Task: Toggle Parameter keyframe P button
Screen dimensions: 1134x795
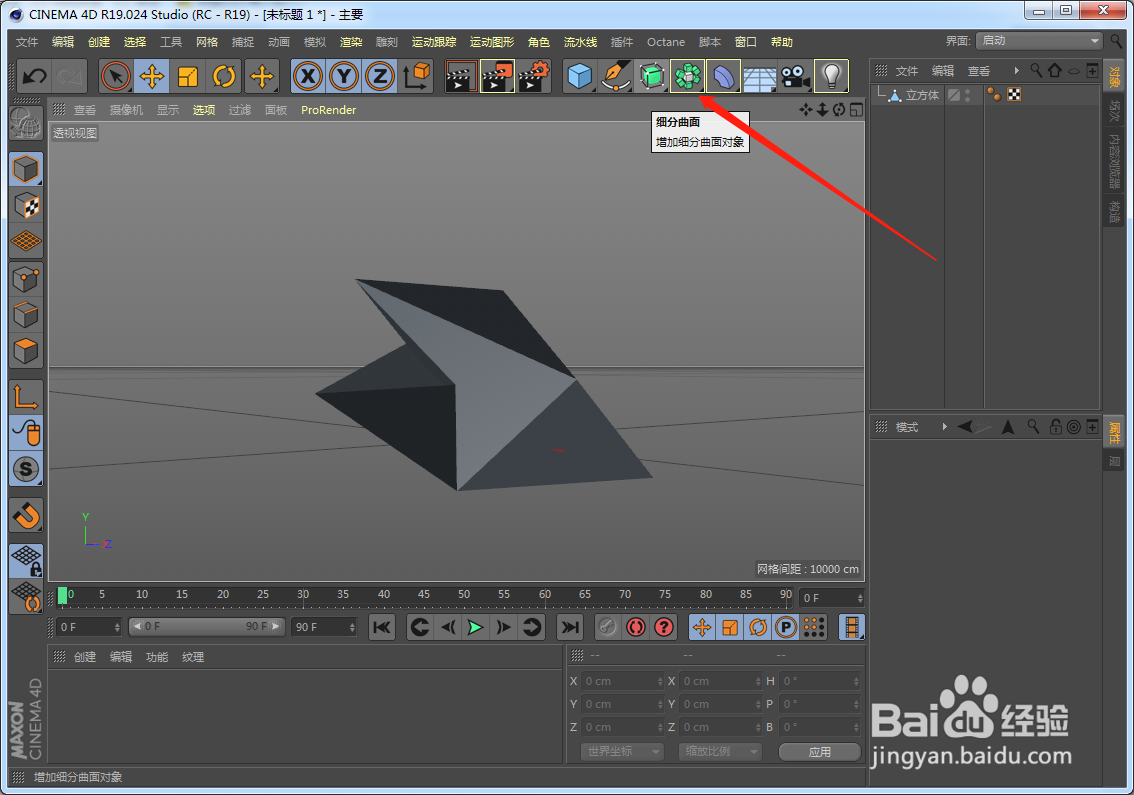Action: 785,627
